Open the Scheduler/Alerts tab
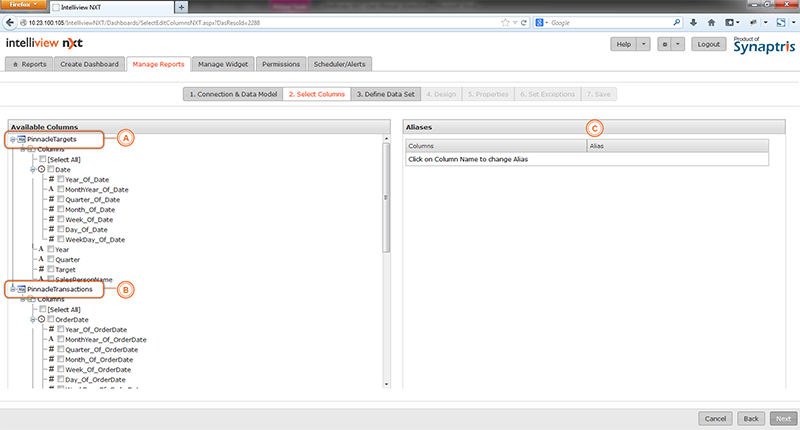The height and width of the screenshot is (430, 800). click(340, 64)
